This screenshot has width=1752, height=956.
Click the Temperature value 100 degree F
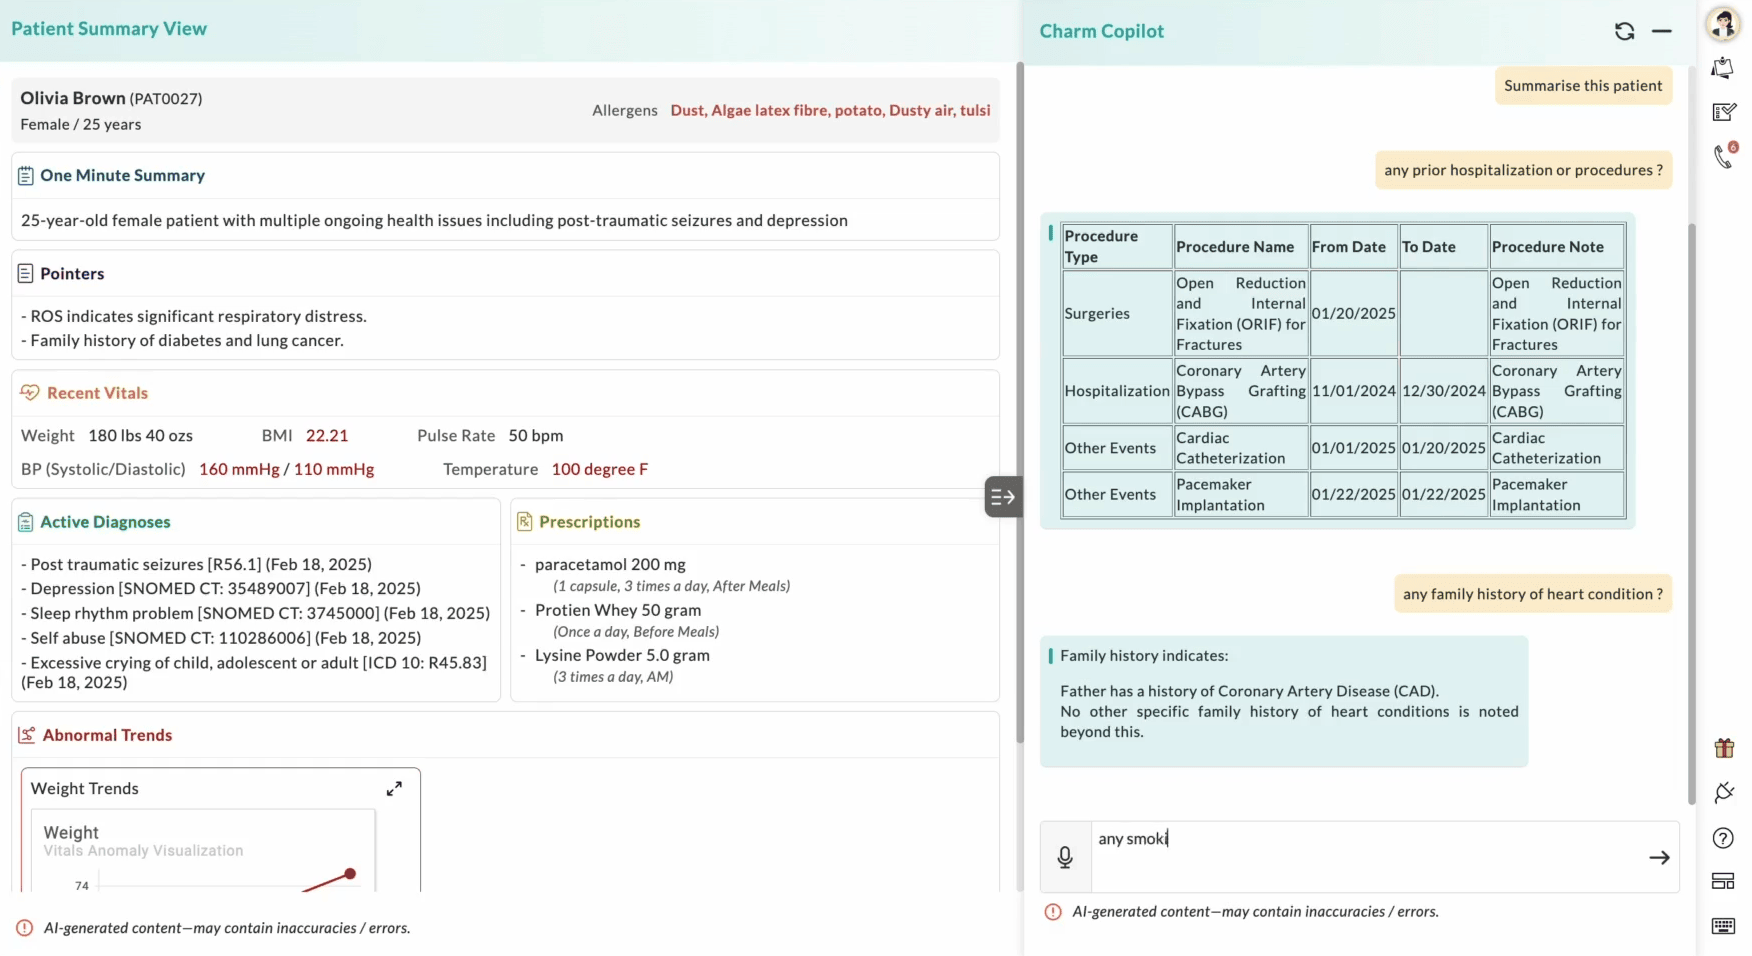[600, 470]
